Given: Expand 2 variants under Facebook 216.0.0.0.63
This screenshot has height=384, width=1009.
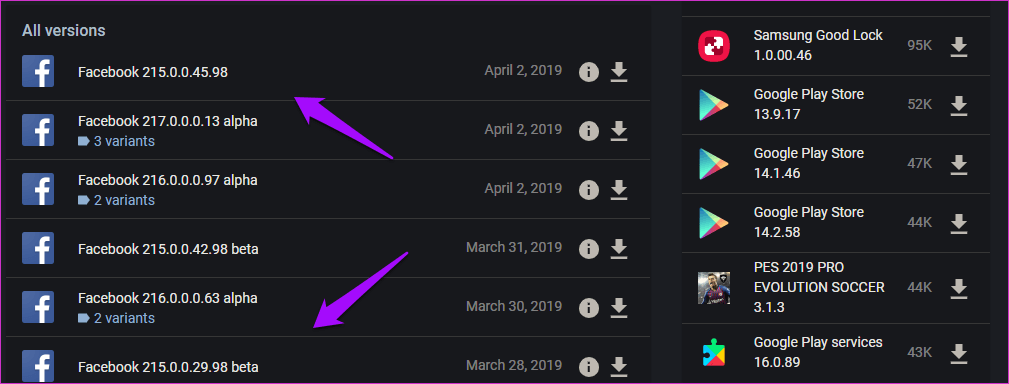Looking at the screenshot, I should (x=116, y=318).
